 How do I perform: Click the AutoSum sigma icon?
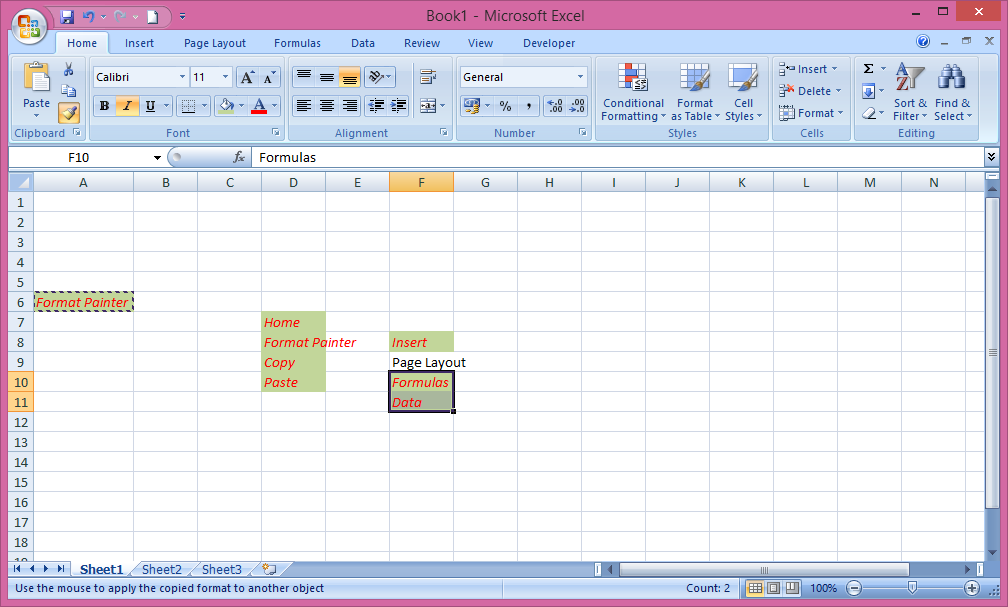[x=868, y=69]
